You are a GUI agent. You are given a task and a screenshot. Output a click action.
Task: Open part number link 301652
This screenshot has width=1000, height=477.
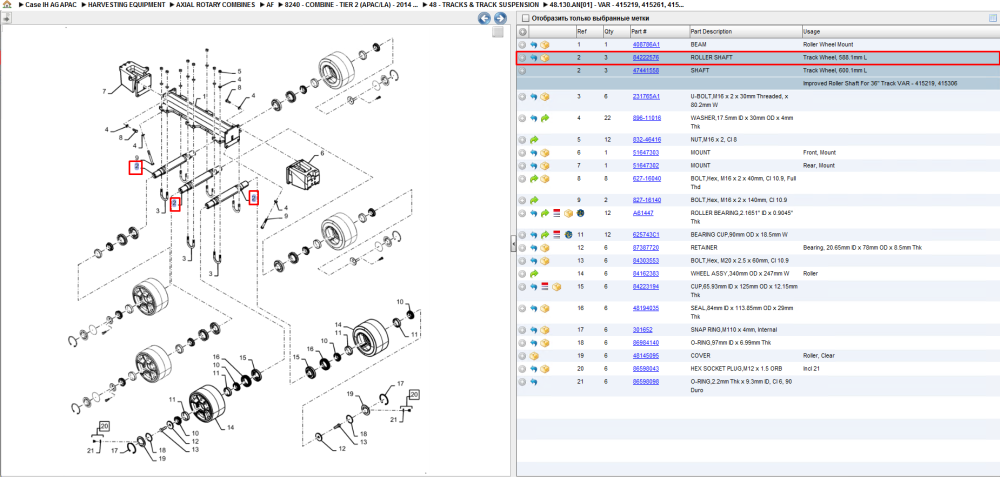642,330
